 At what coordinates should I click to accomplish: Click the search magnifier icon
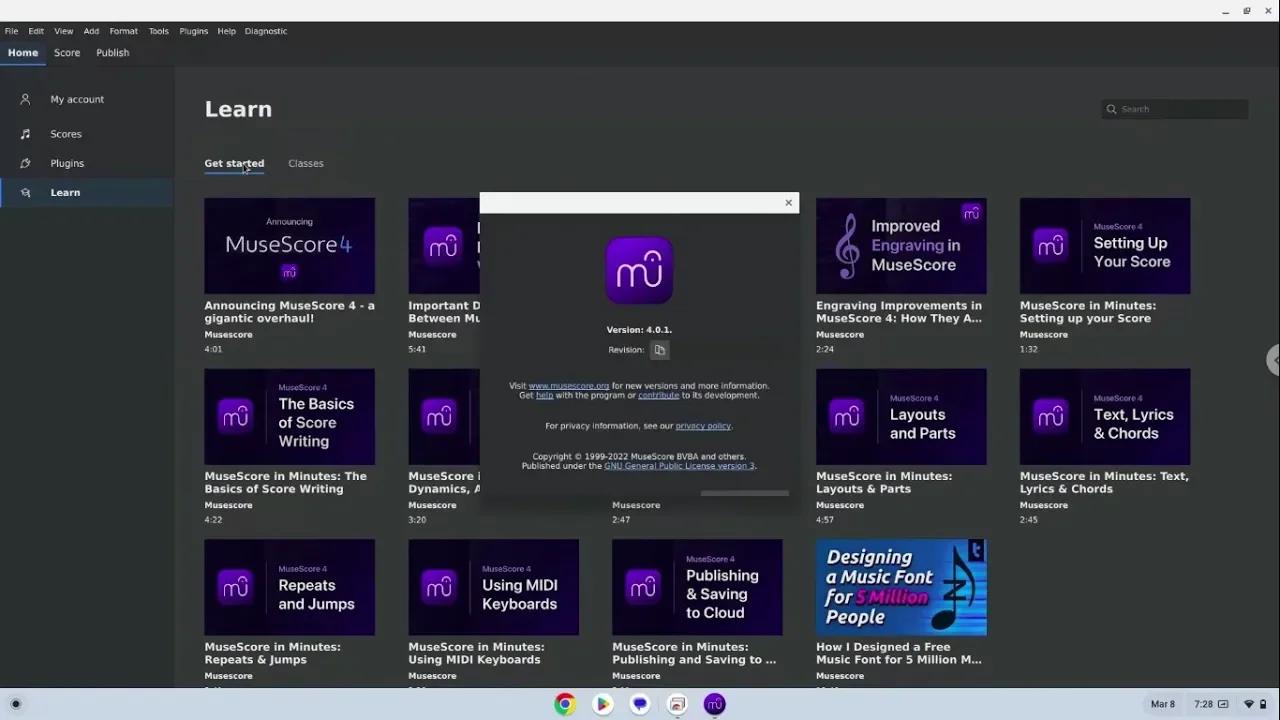(x=1112, y=109)
